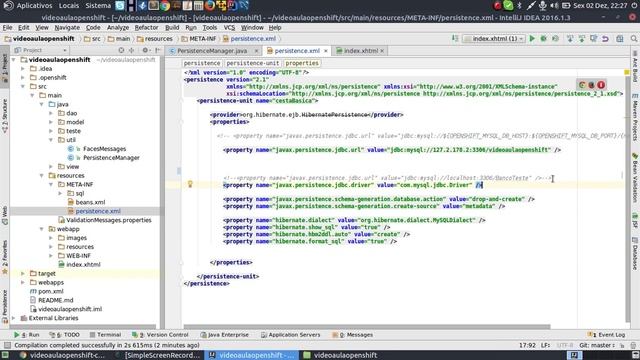Expand the .openshift folder
Image resolution: width=640 pixels, height=360 pixels.
[23, 78]
